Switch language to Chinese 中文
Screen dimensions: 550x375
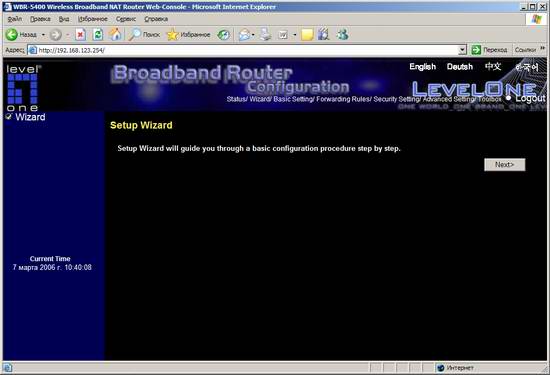click(x=493, y=66)
